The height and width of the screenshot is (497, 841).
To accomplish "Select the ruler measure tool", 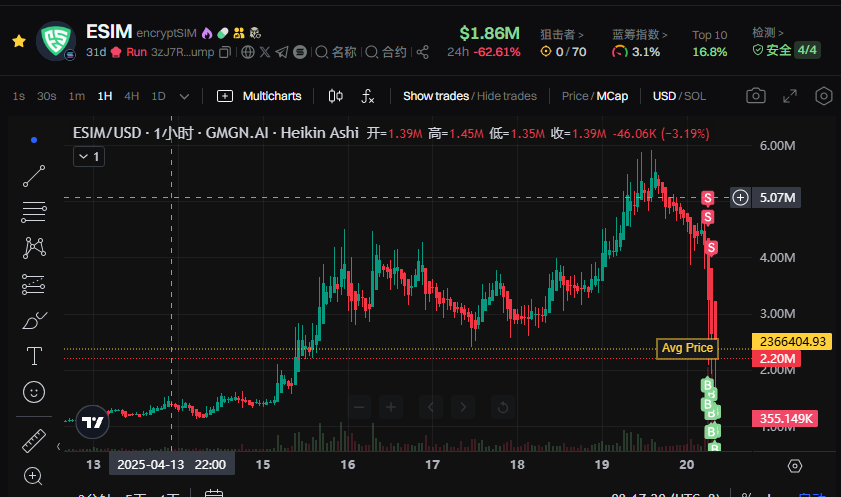I will 34,441.
